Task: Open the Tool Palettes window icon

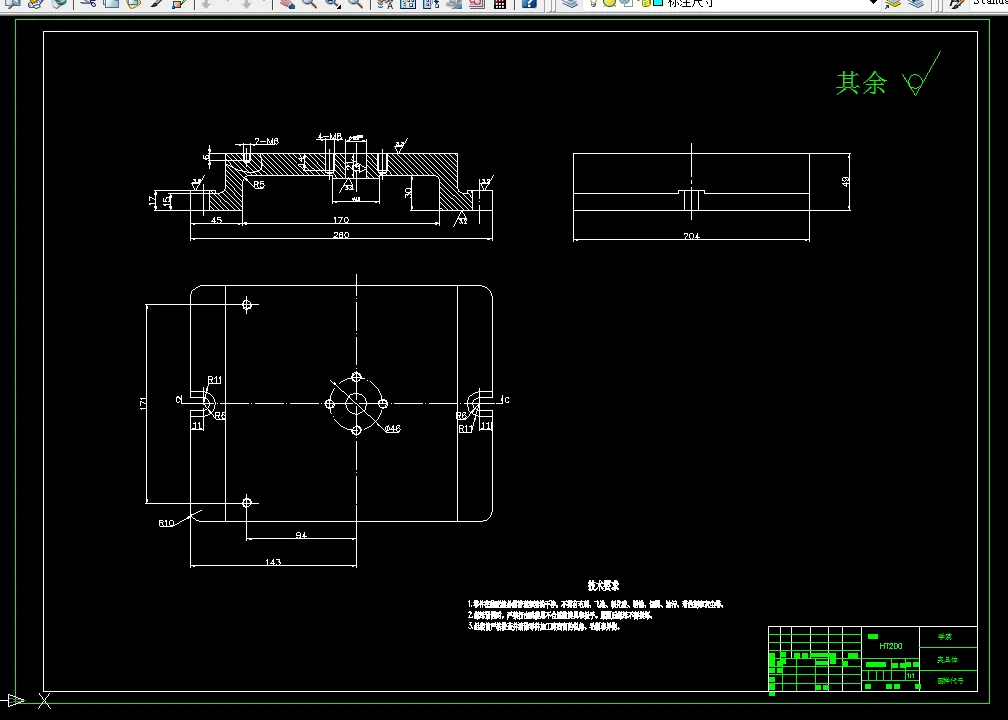Action: (431, 3)
